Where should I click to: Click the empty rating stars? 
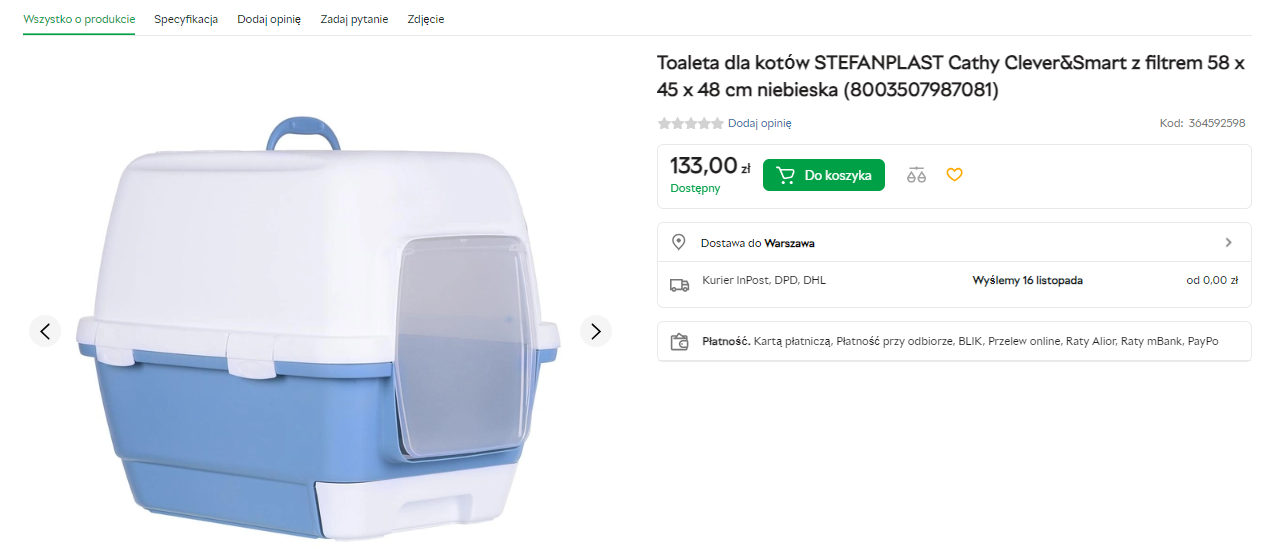[x=690, y=124]
